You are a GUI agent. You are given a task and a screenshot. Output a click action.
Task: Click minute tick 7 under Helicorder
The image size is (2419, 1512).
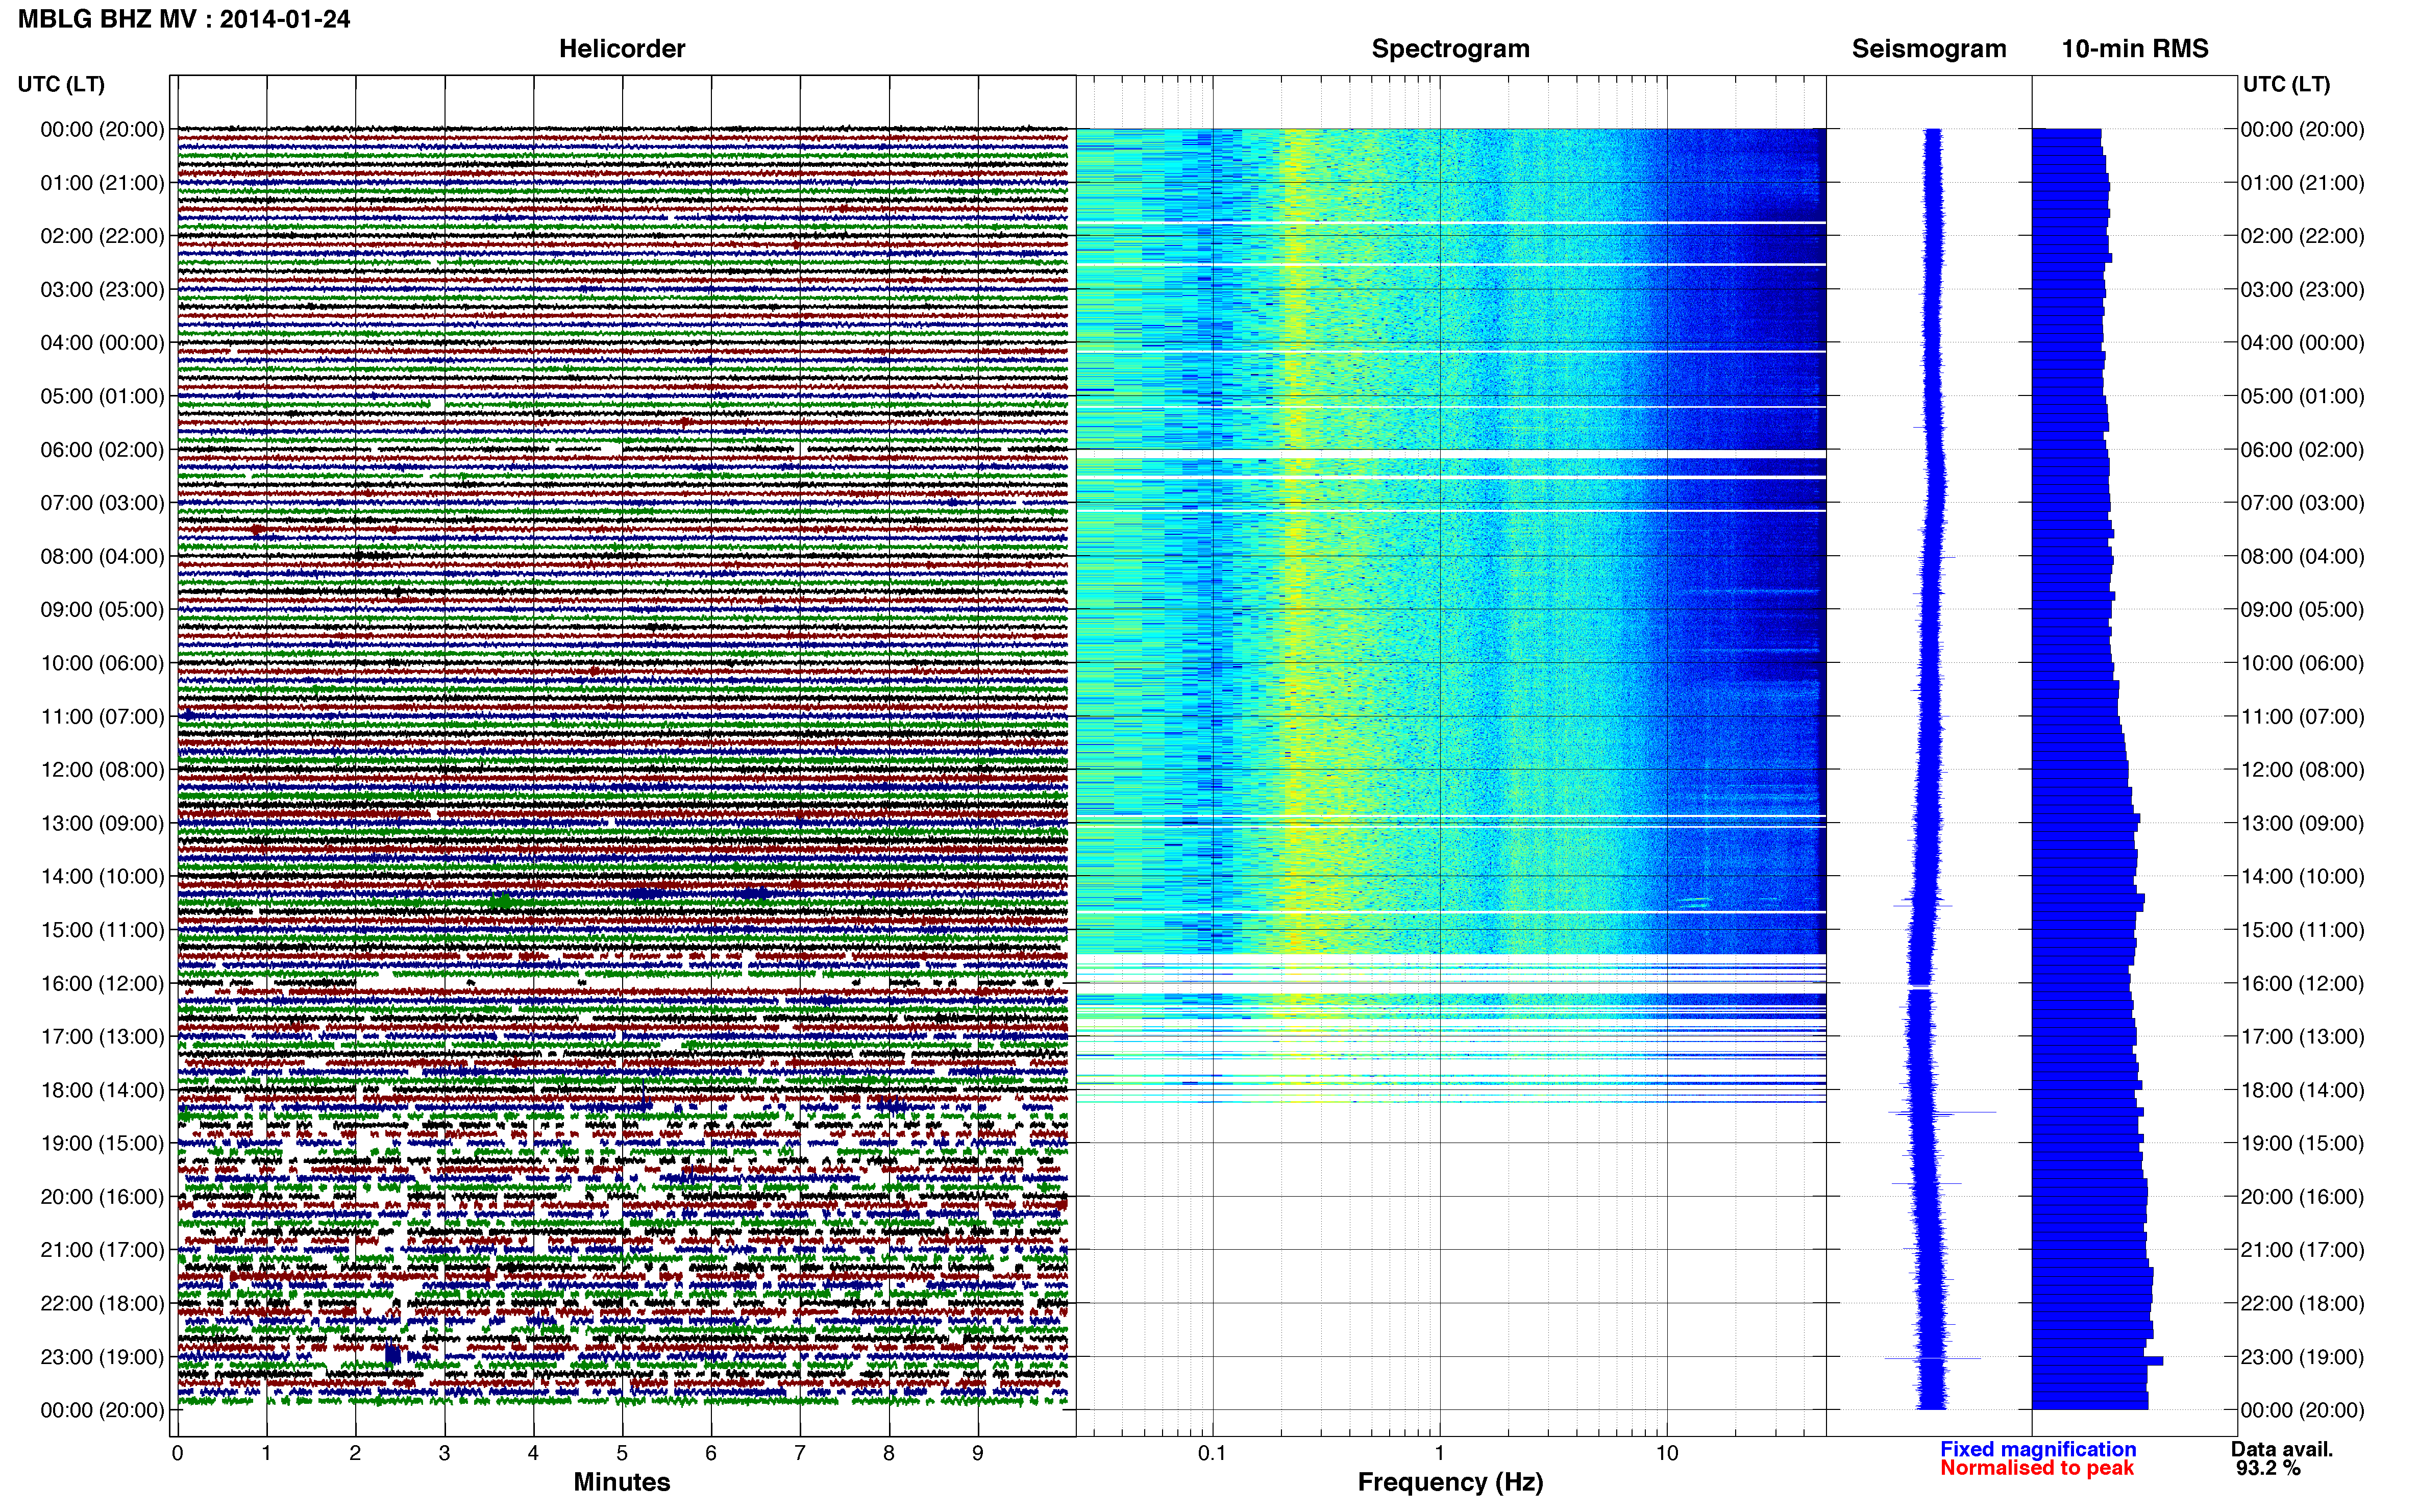click(800, 1453)
